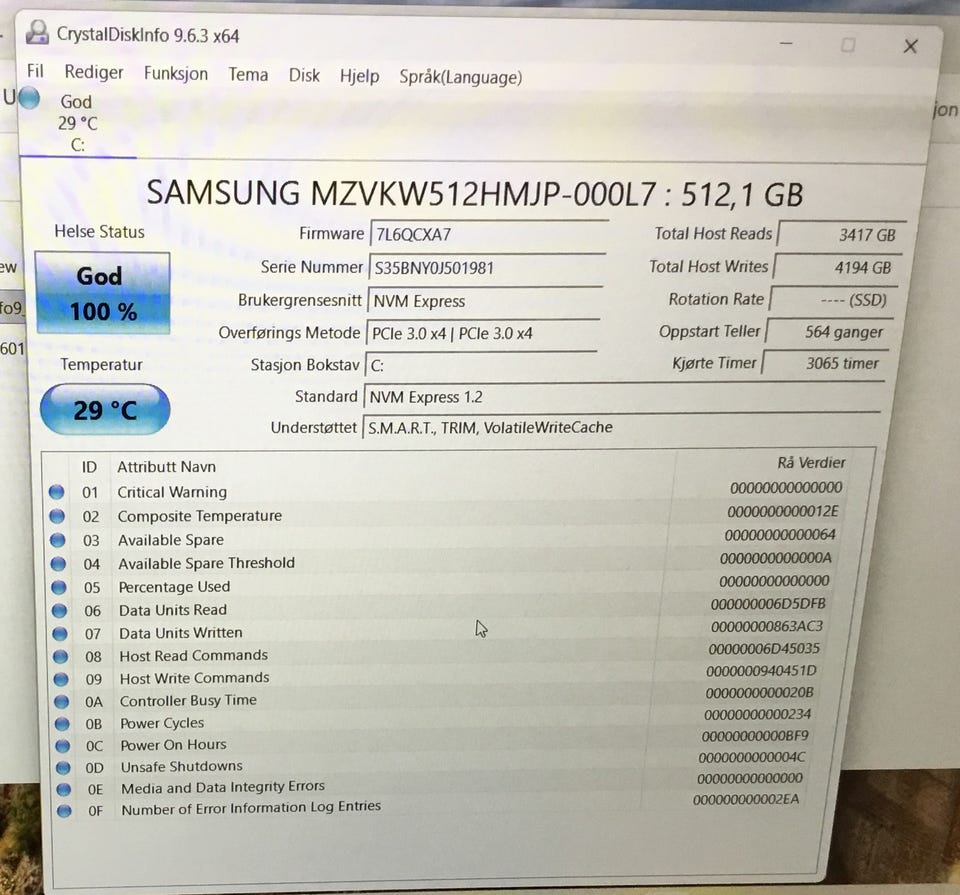Viewport: 960px width, 895px height.
Task: Minimize the CrystalDiskInfo window
Action: tap(786, 43)
